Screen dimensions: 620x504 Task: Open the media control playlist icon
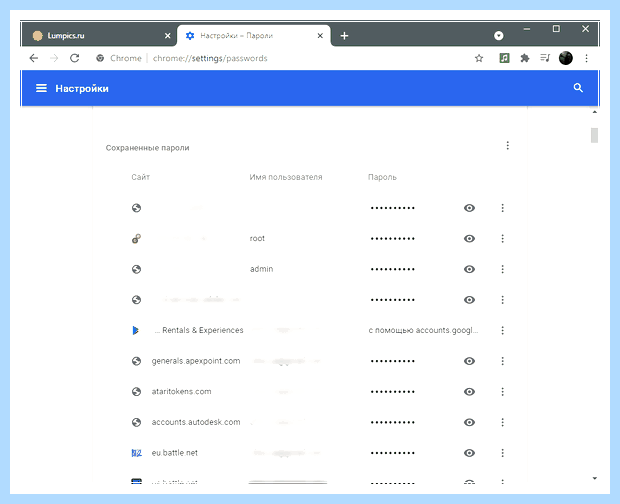click(x=545, y=58)
